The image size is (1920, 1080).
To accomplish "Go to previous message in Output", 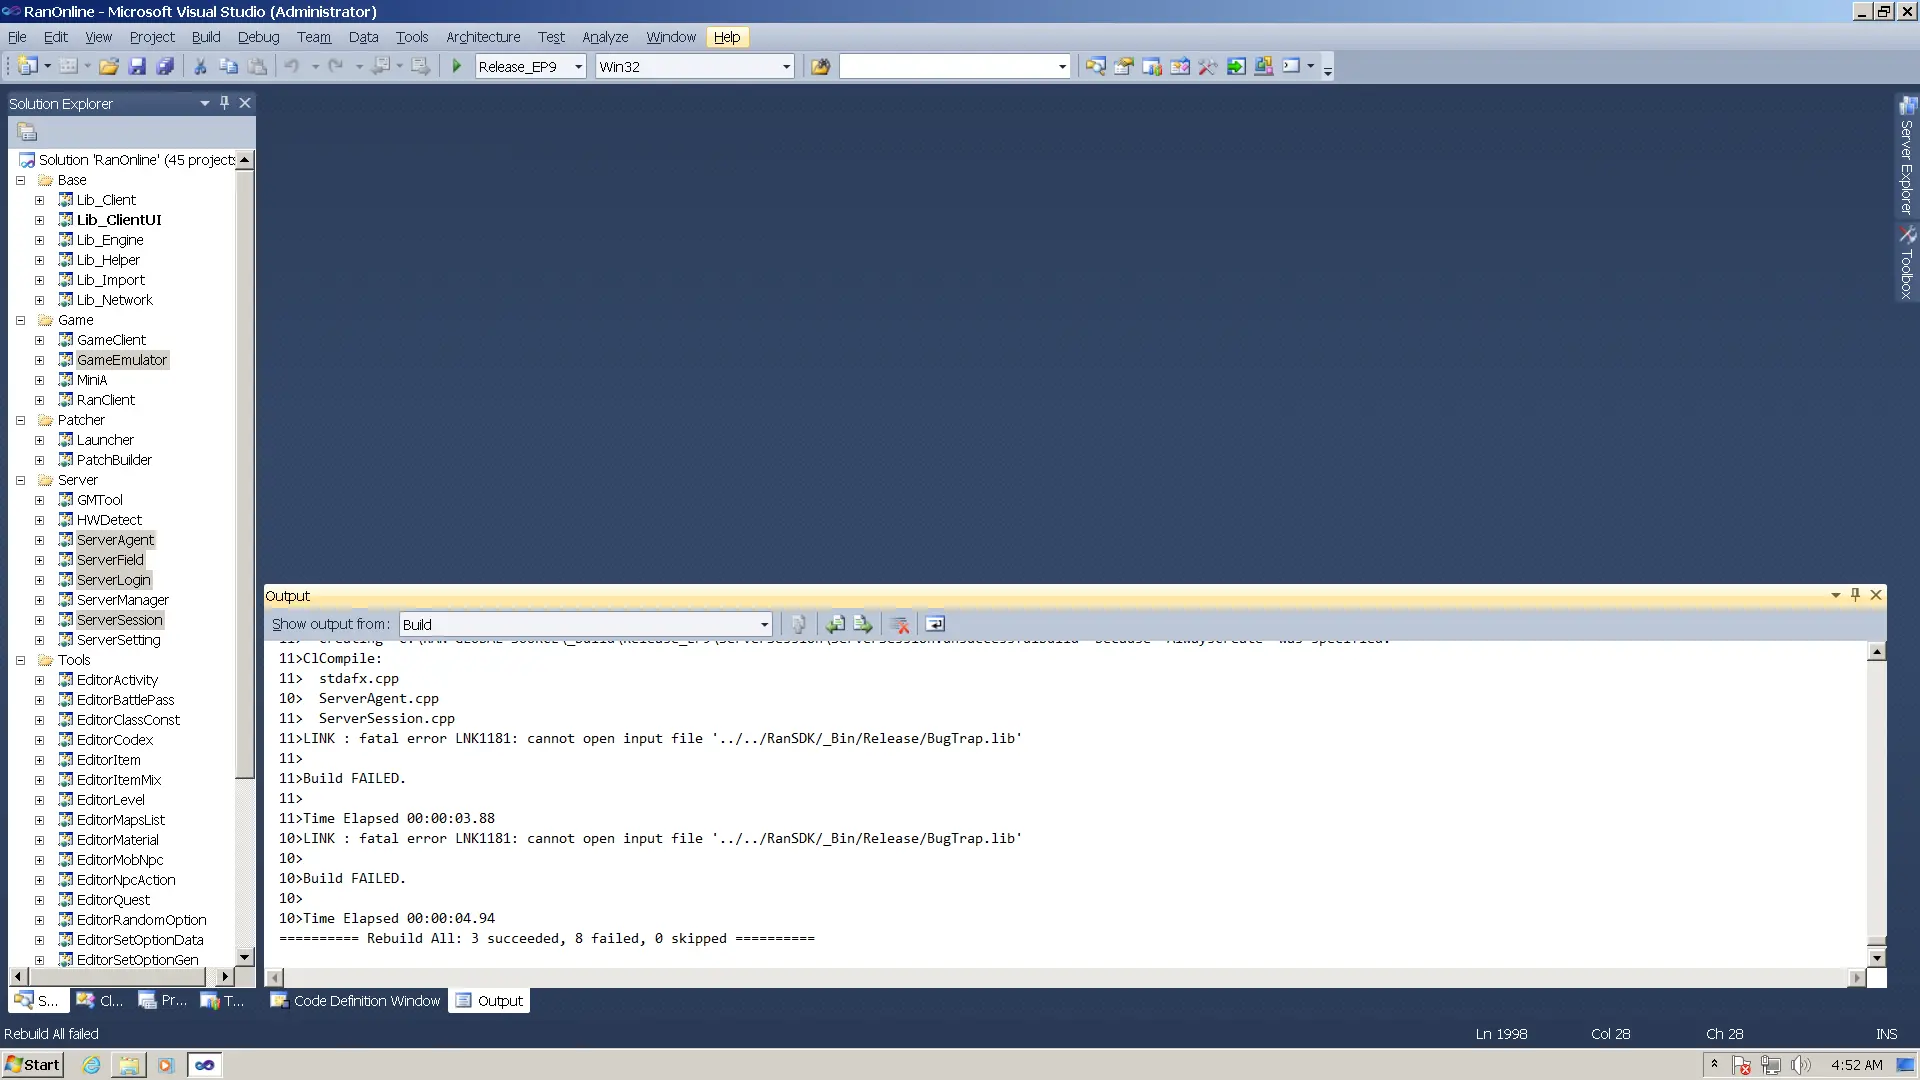I will tap(835, 624).
